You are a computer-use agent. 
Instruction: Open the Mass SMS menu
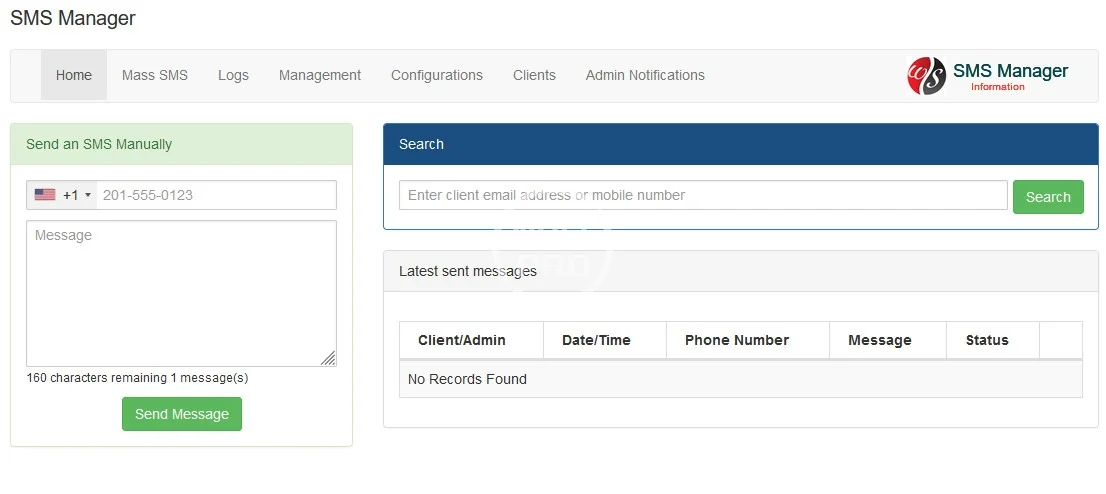click(155, 75)
